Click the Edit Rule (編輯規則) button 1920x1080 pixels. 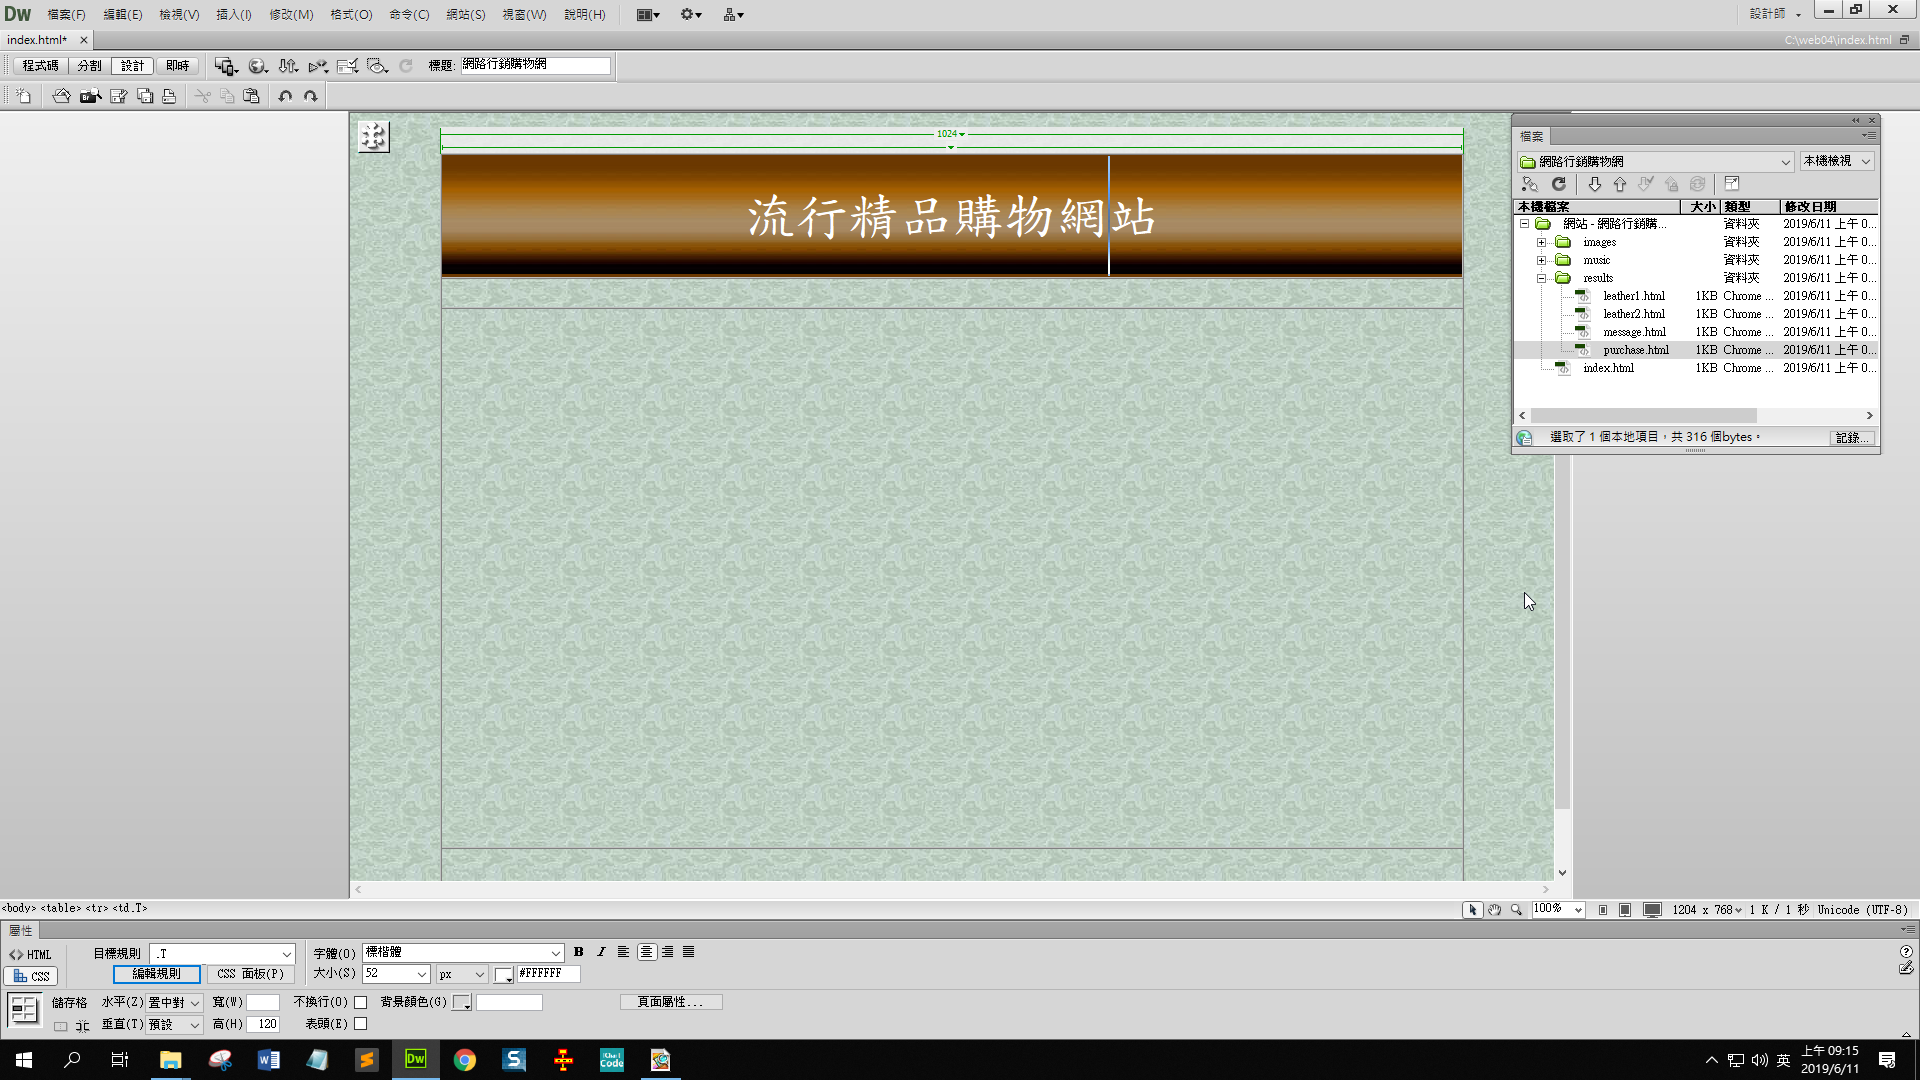click(x=156, y=974)
